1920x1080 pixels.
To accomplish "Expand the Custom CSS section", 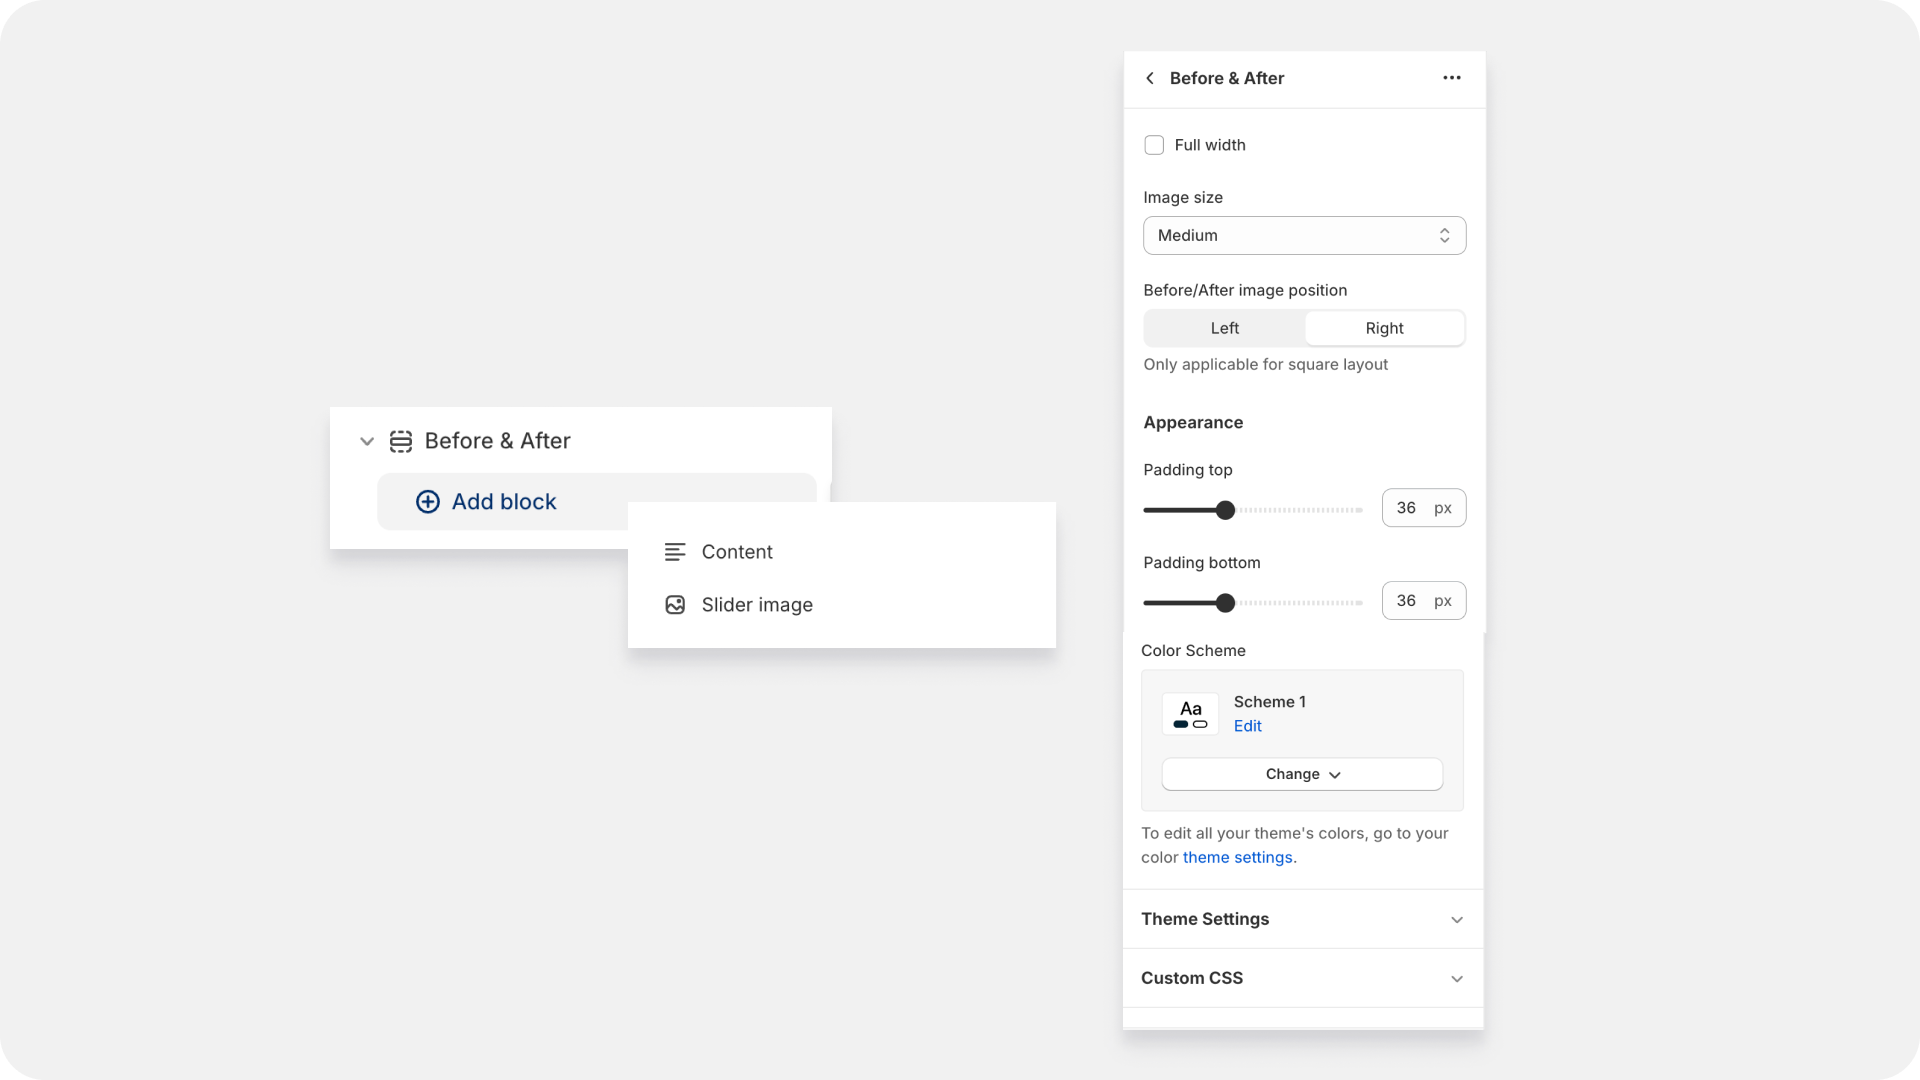I will point(1303,978).
